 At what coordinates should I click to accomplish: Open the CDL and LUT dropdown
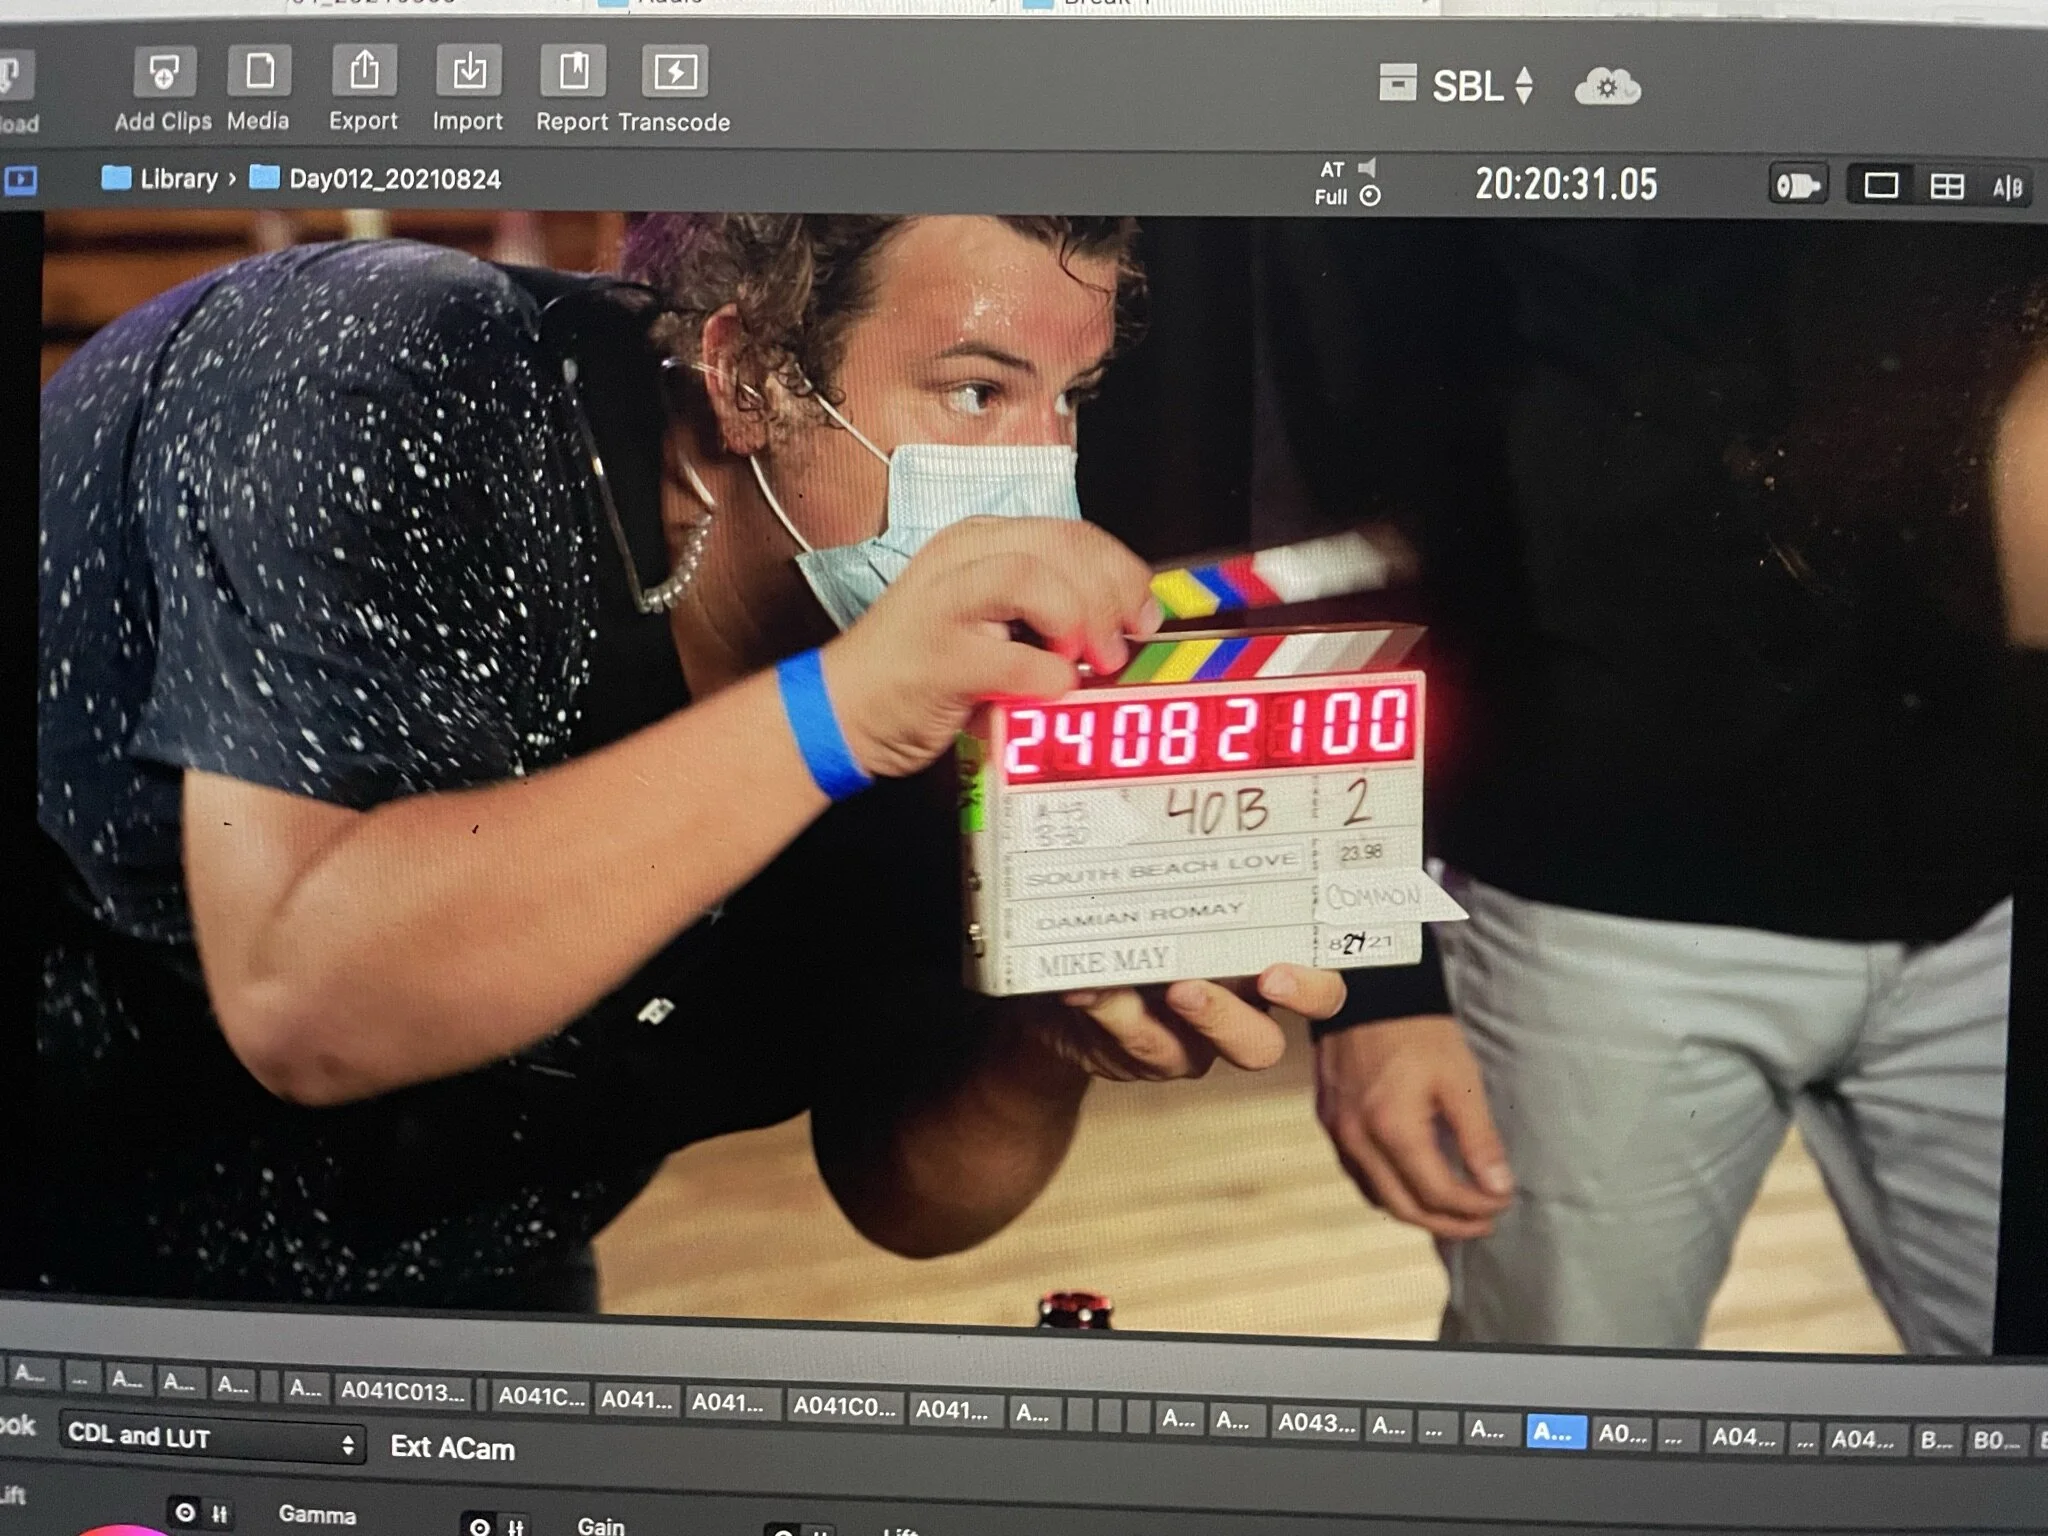pos(211,1439)
